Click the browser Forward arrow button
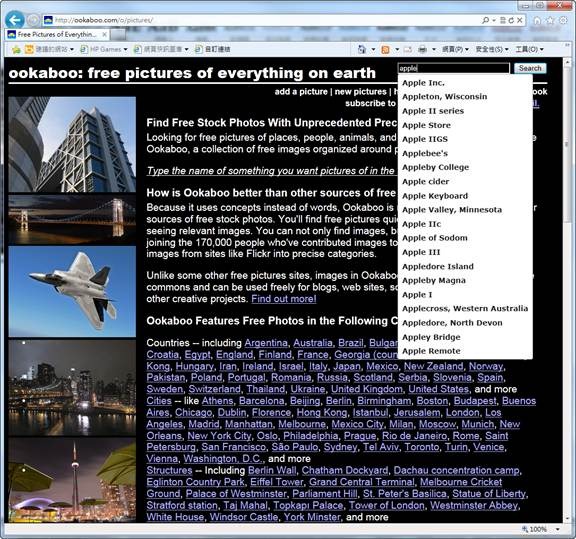576x539 pixels. coord(33,20)
